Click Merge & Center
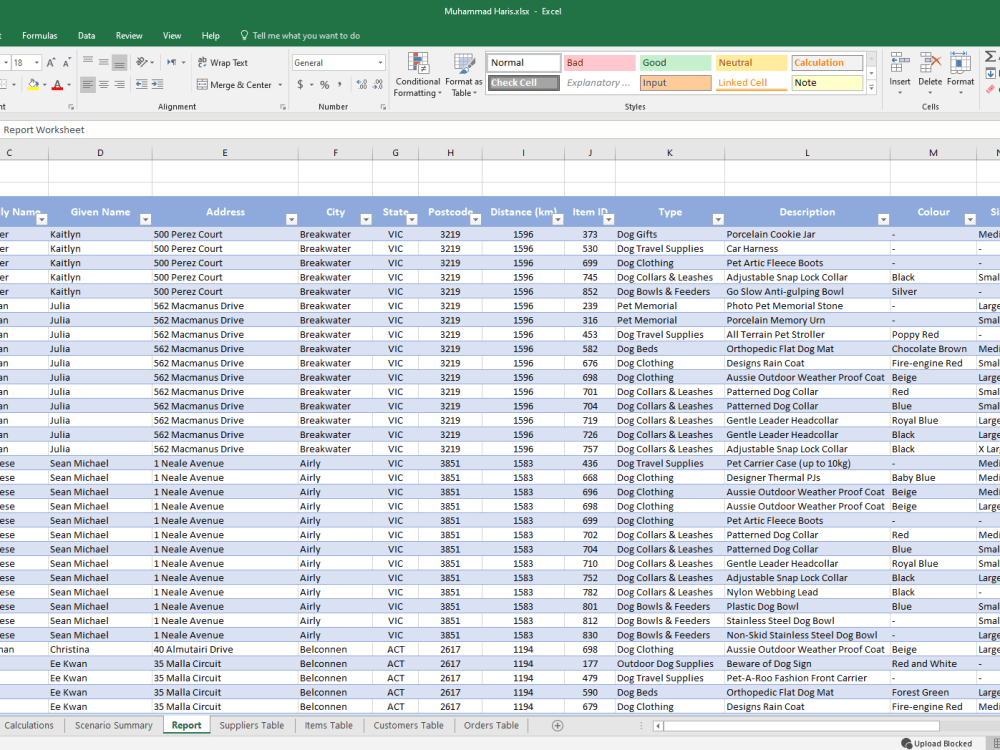The width and height of the screenshot is (1000, 750). pos(235,84)
